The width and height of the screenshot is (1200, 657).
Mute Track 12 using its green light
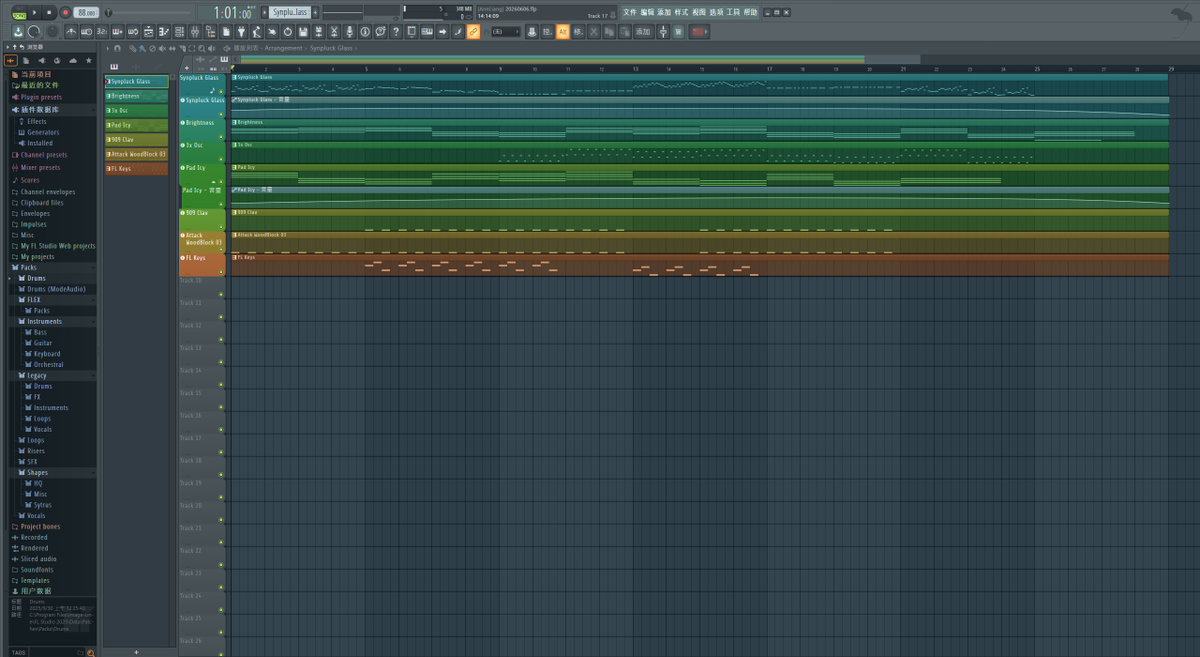click(221, 339)
